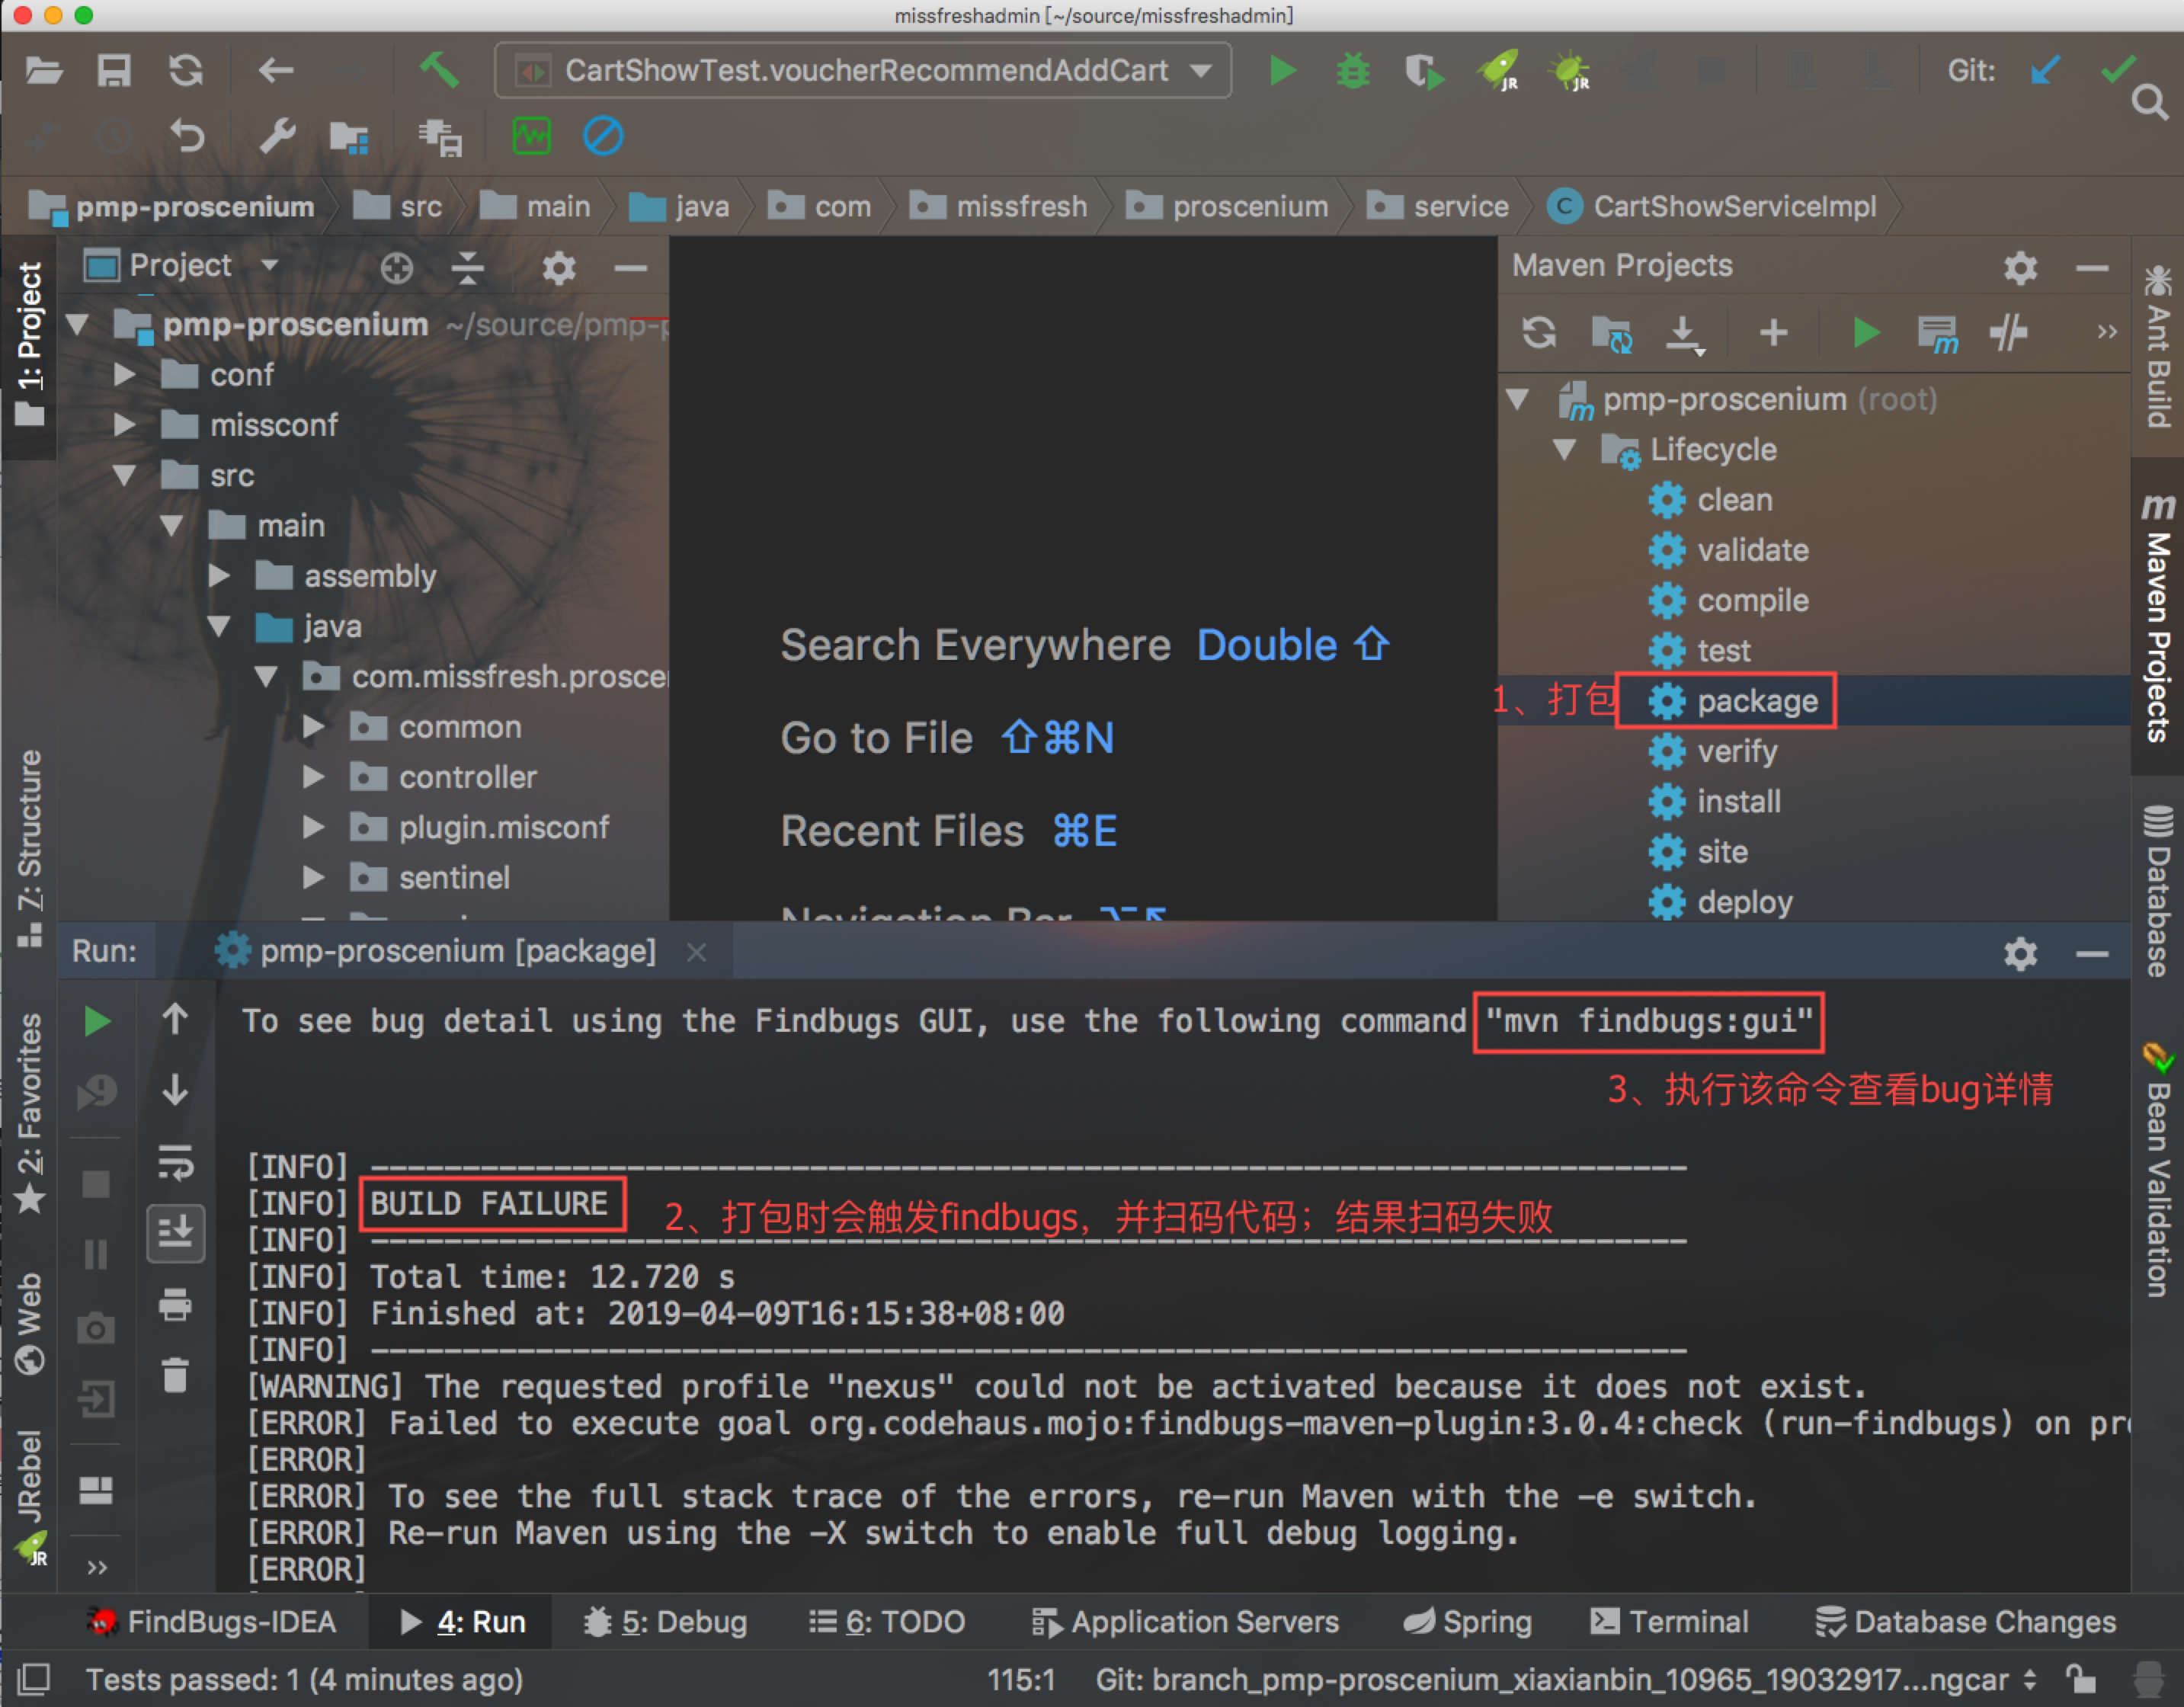
Task: Click the service breadcrumb folder
Action: click(x=1437, y=206)
